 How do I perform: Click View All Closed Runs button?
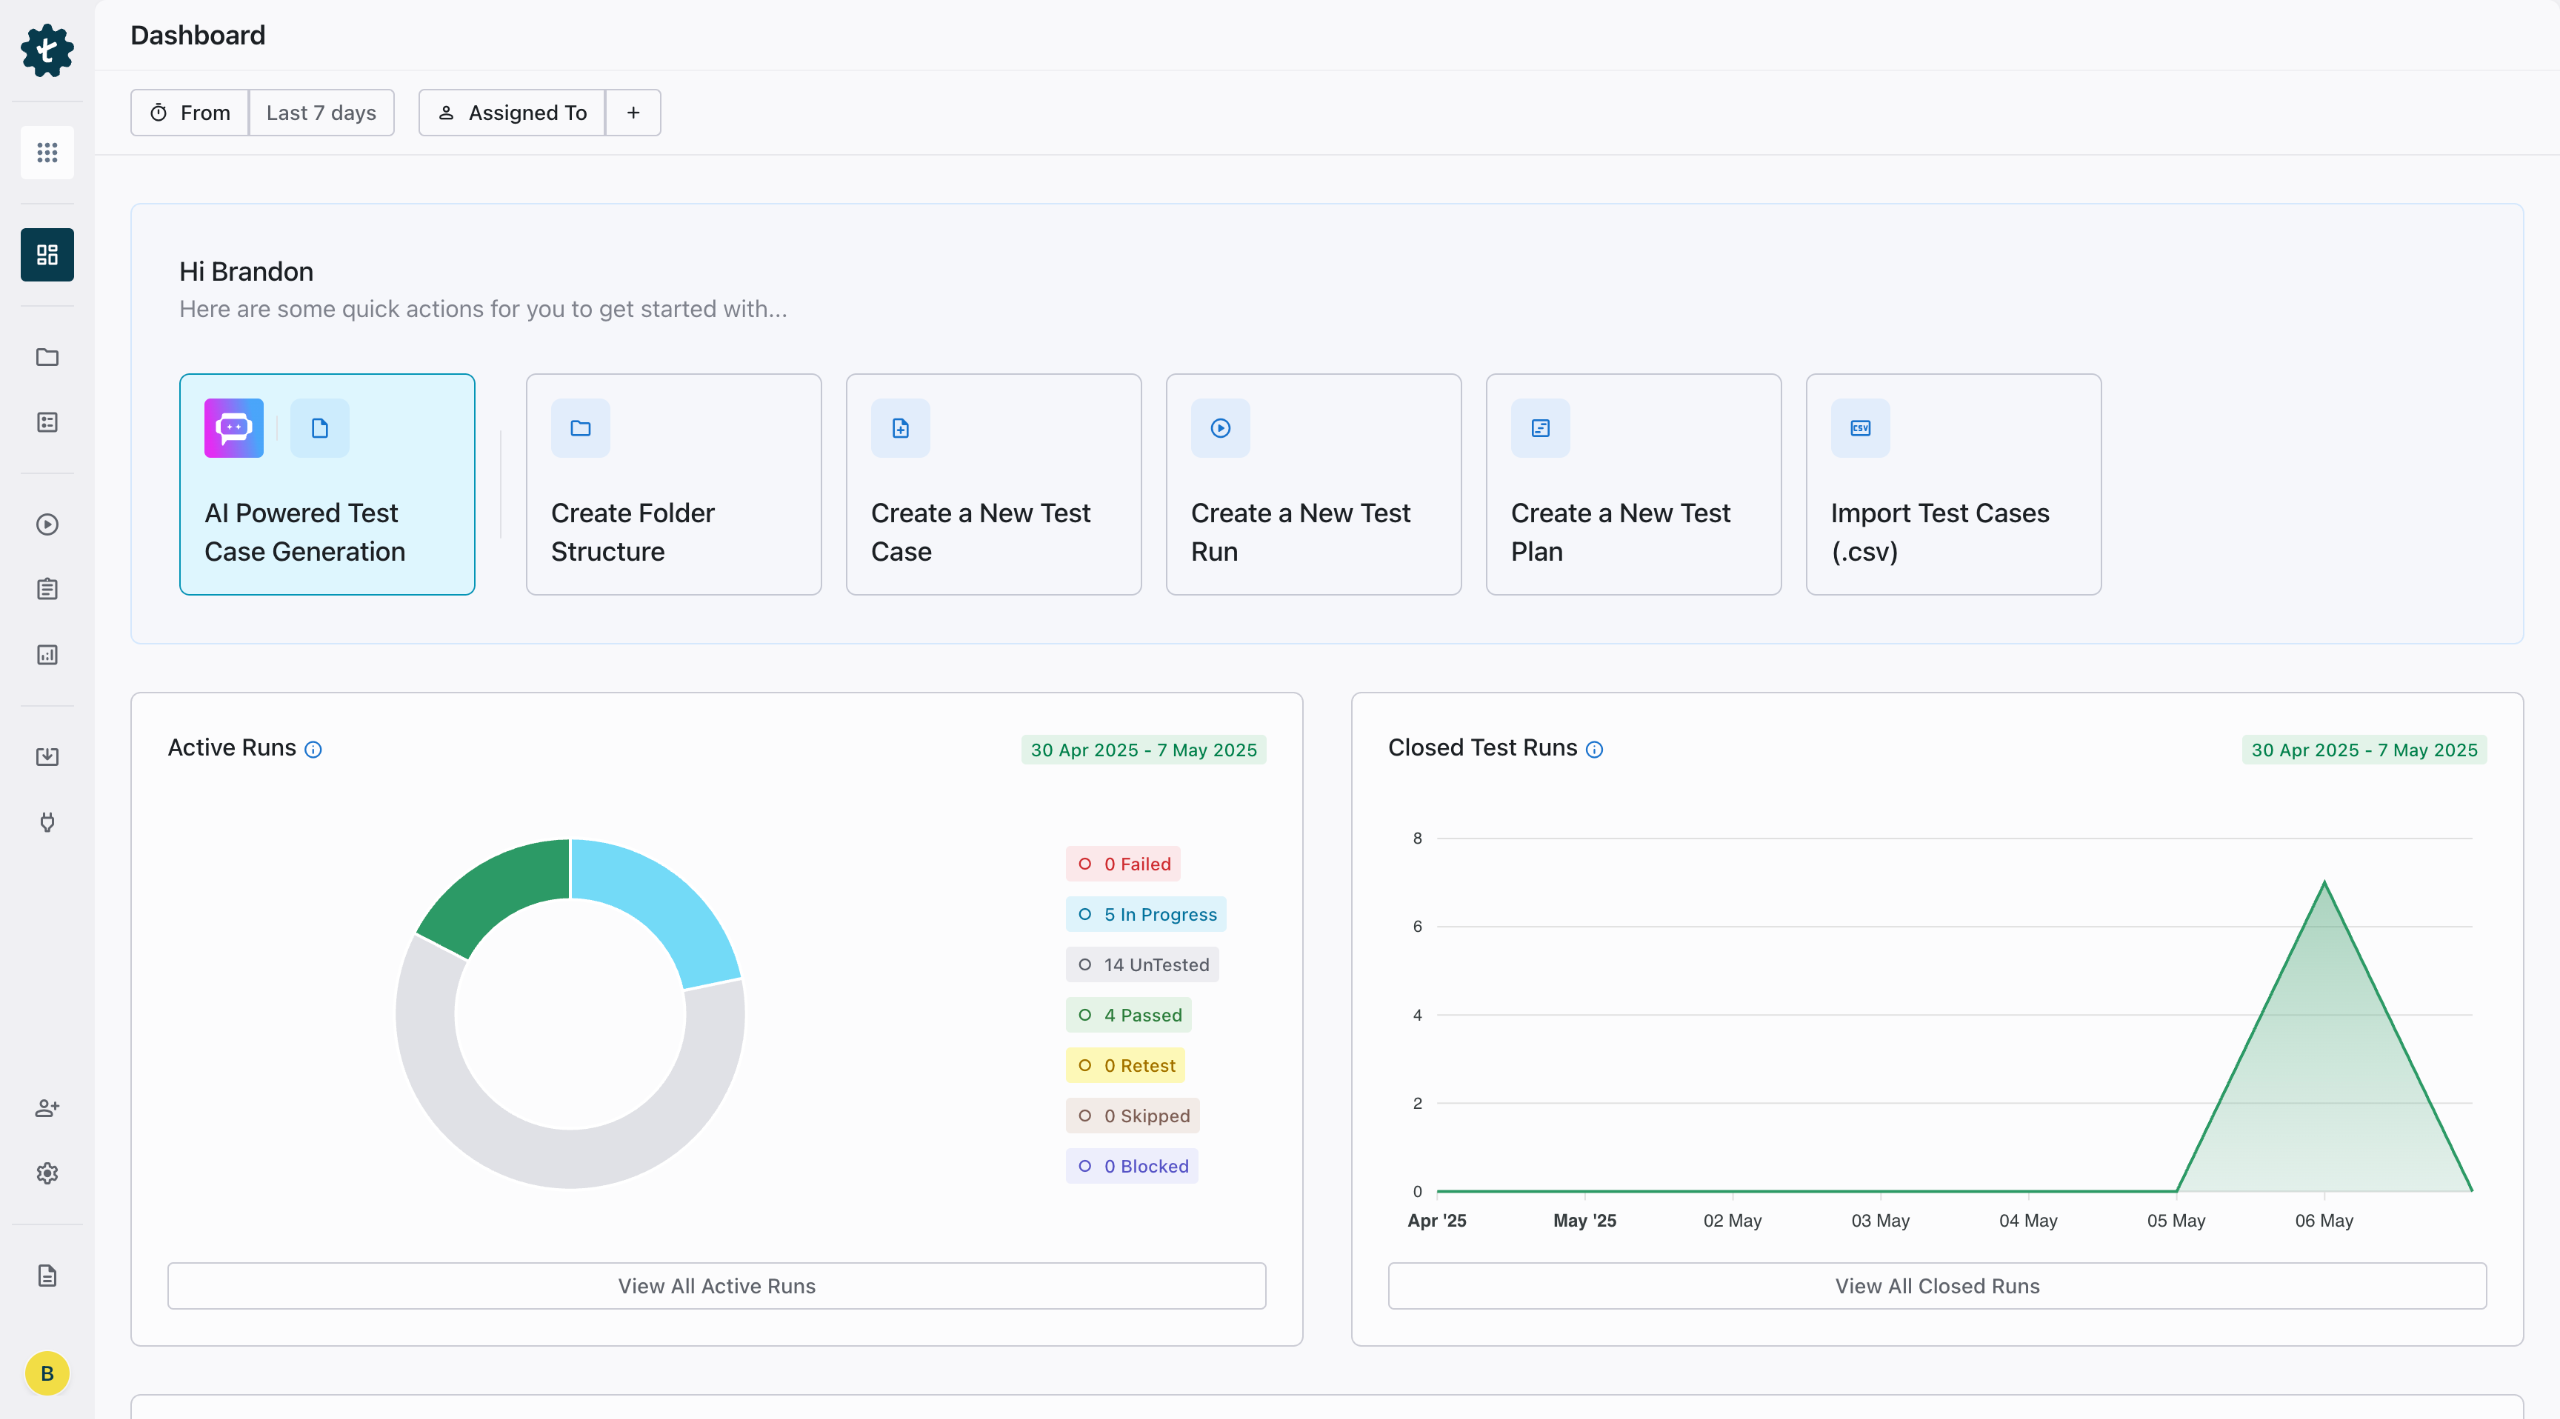pyautogui.click(x=1936, y=1286)
